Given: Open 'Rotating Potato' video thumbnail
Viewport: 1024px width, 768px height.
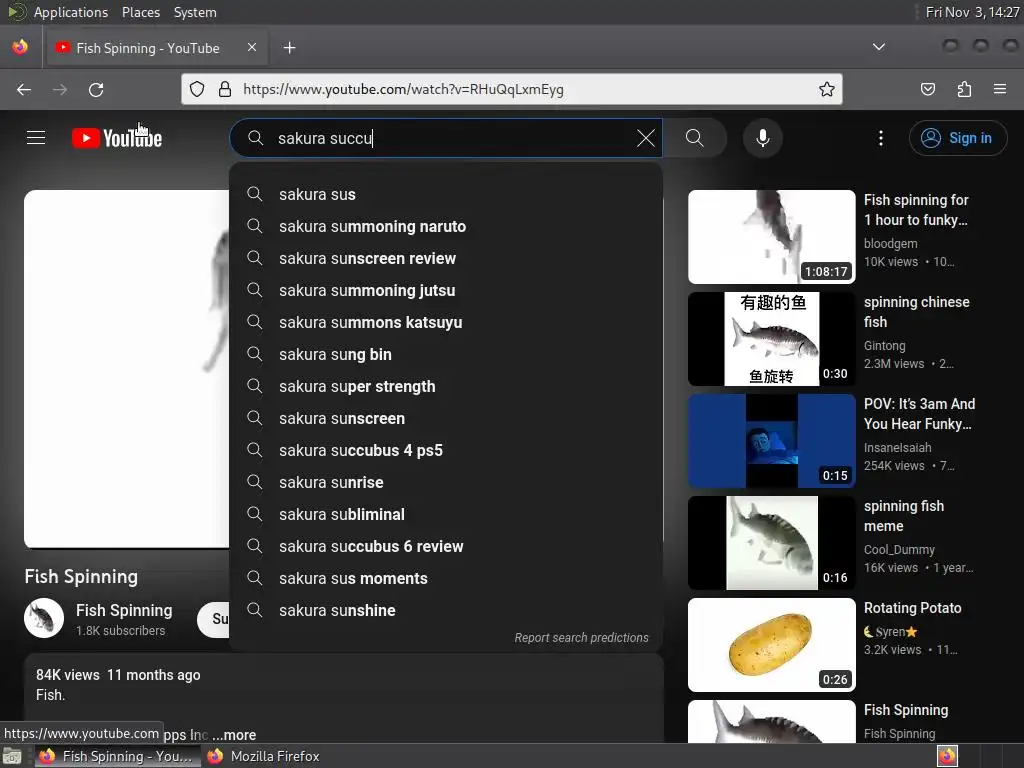Looking at the screenshot, I should (x=771, y=645).
